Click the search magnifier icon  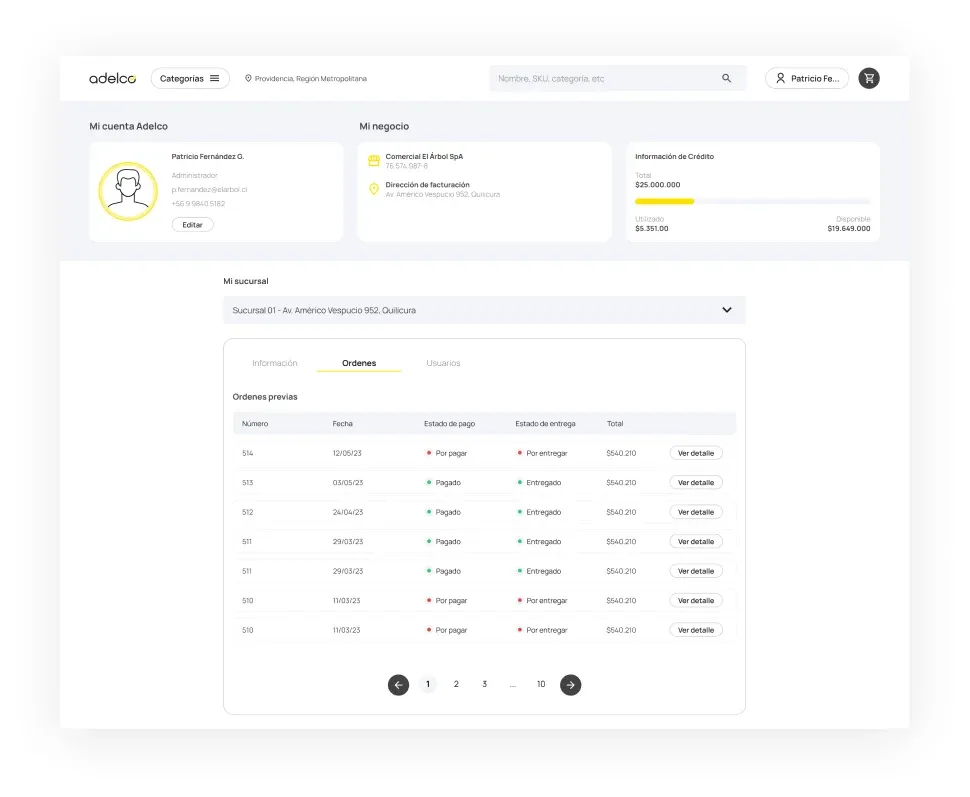[x=726, y=78]
